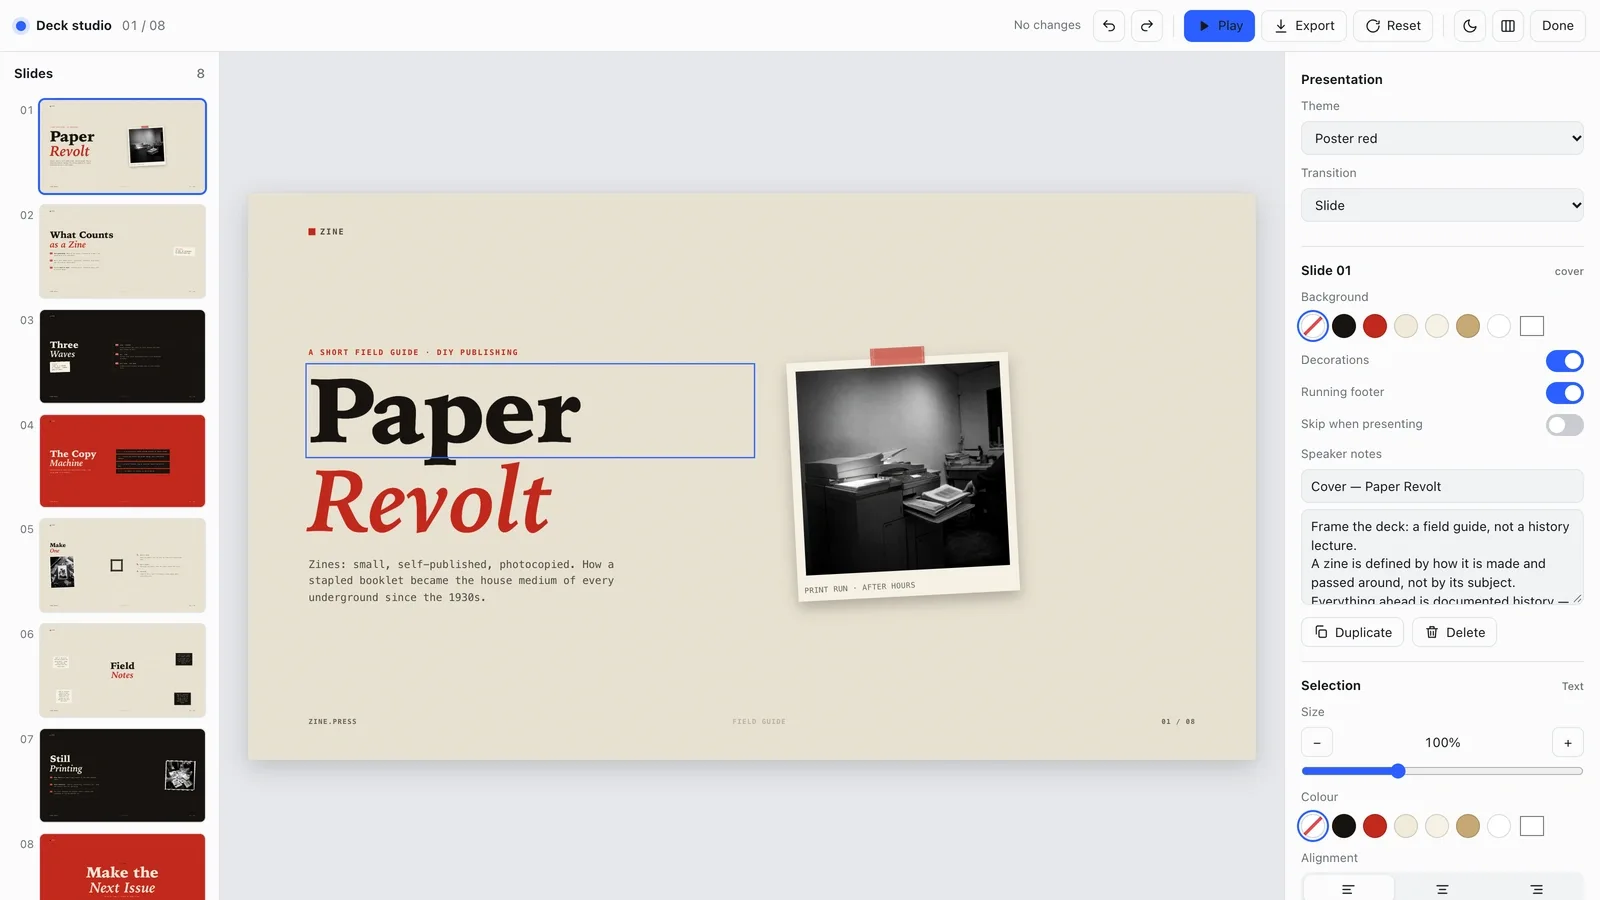The image size is (1600, 900).
Task: Switch to dark mode with moon icon
Action: pyautogui.click(x=1470, y=26)
